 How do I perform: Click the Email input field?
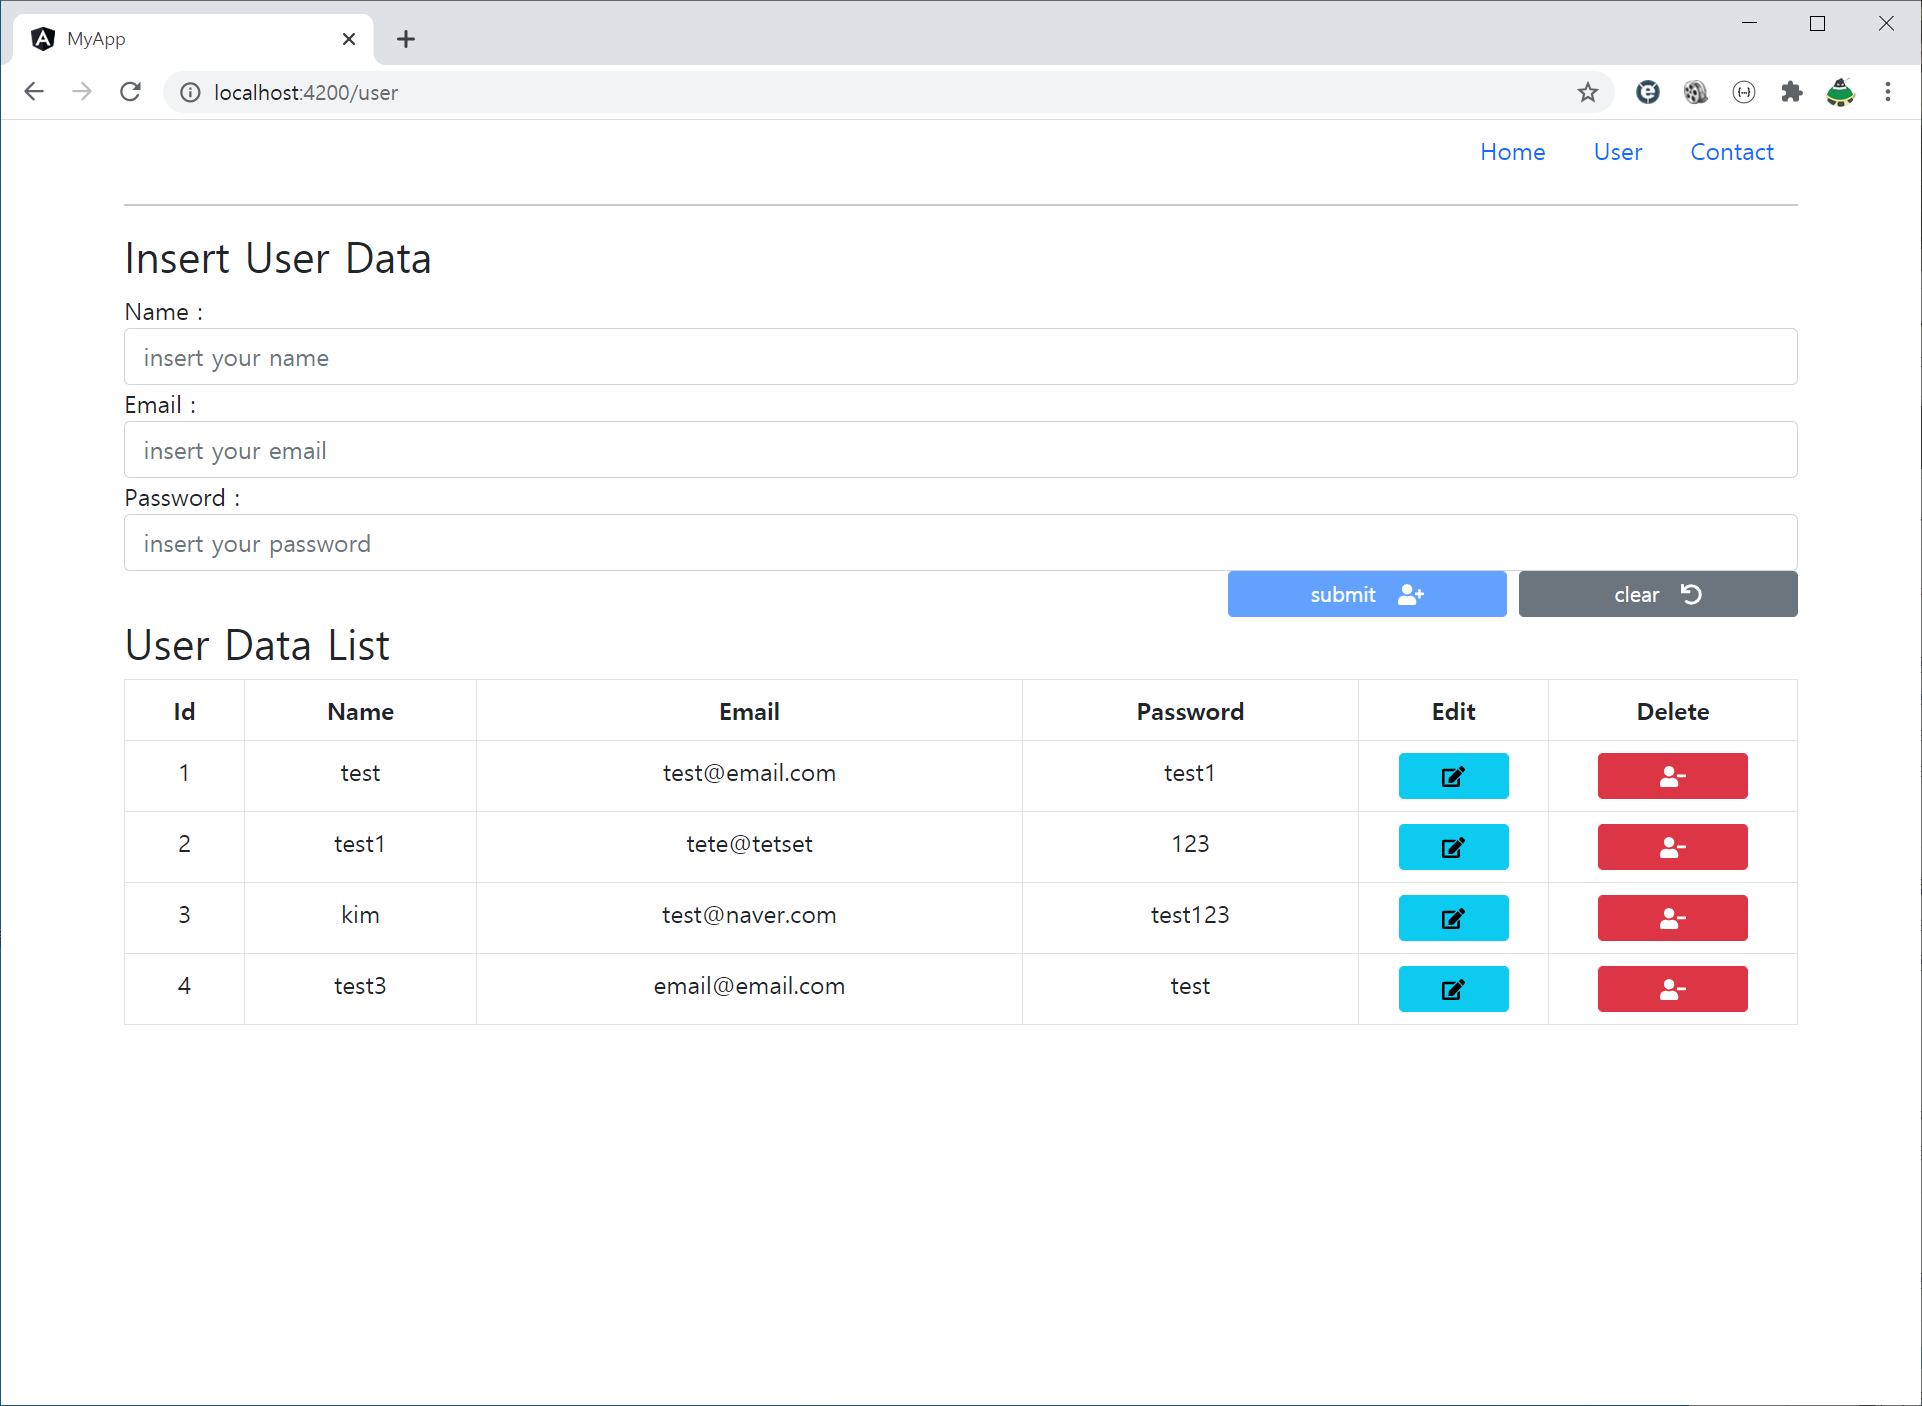pos(960,450)
